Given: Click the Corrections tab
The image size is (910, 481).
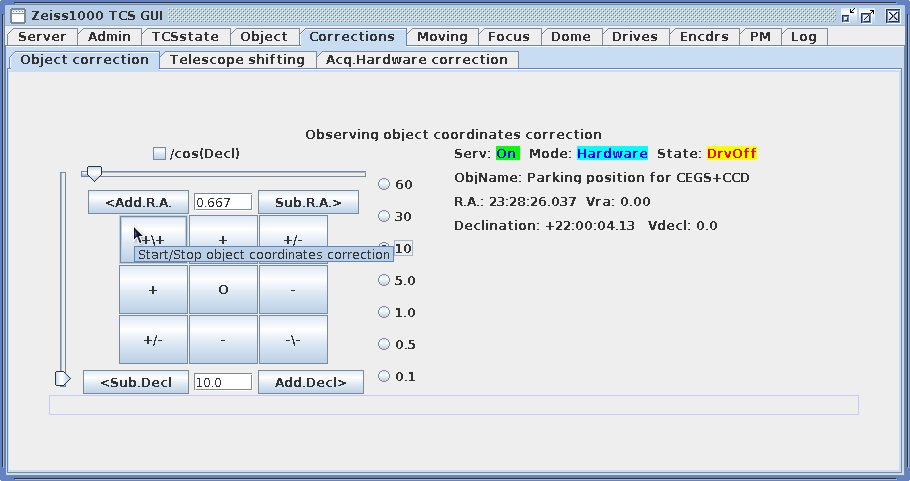Looking at the screenshot, I should [x=352, y=37].
